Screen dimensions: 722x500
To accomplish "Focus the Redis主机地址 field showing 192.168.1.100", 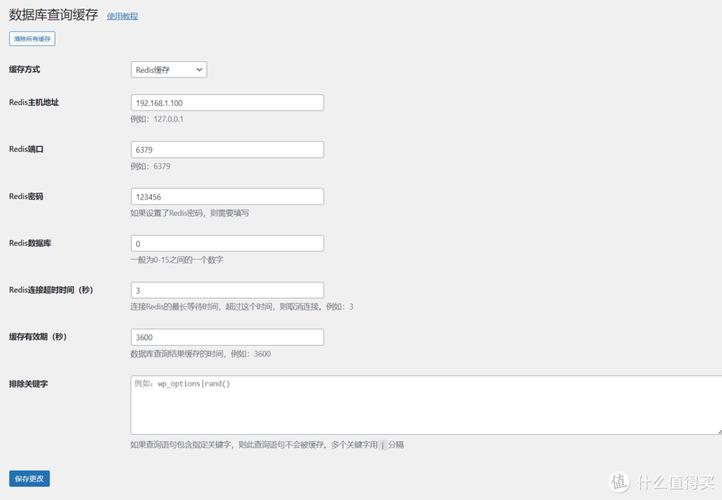I will pyautogui.click(x=227, y=103).
